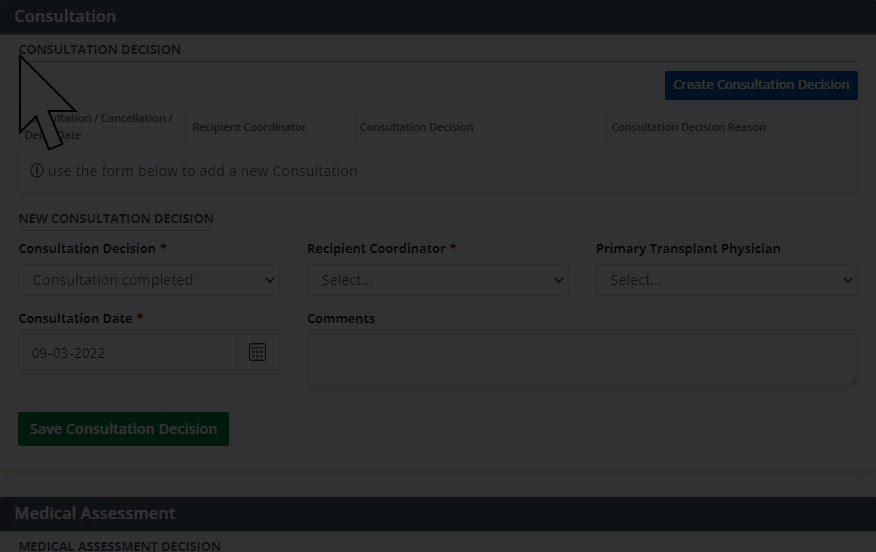Expand the Recipient Coordinator select box
Image resolution: width=876 pixels, height=552 pixels.
tap(437, 280)
